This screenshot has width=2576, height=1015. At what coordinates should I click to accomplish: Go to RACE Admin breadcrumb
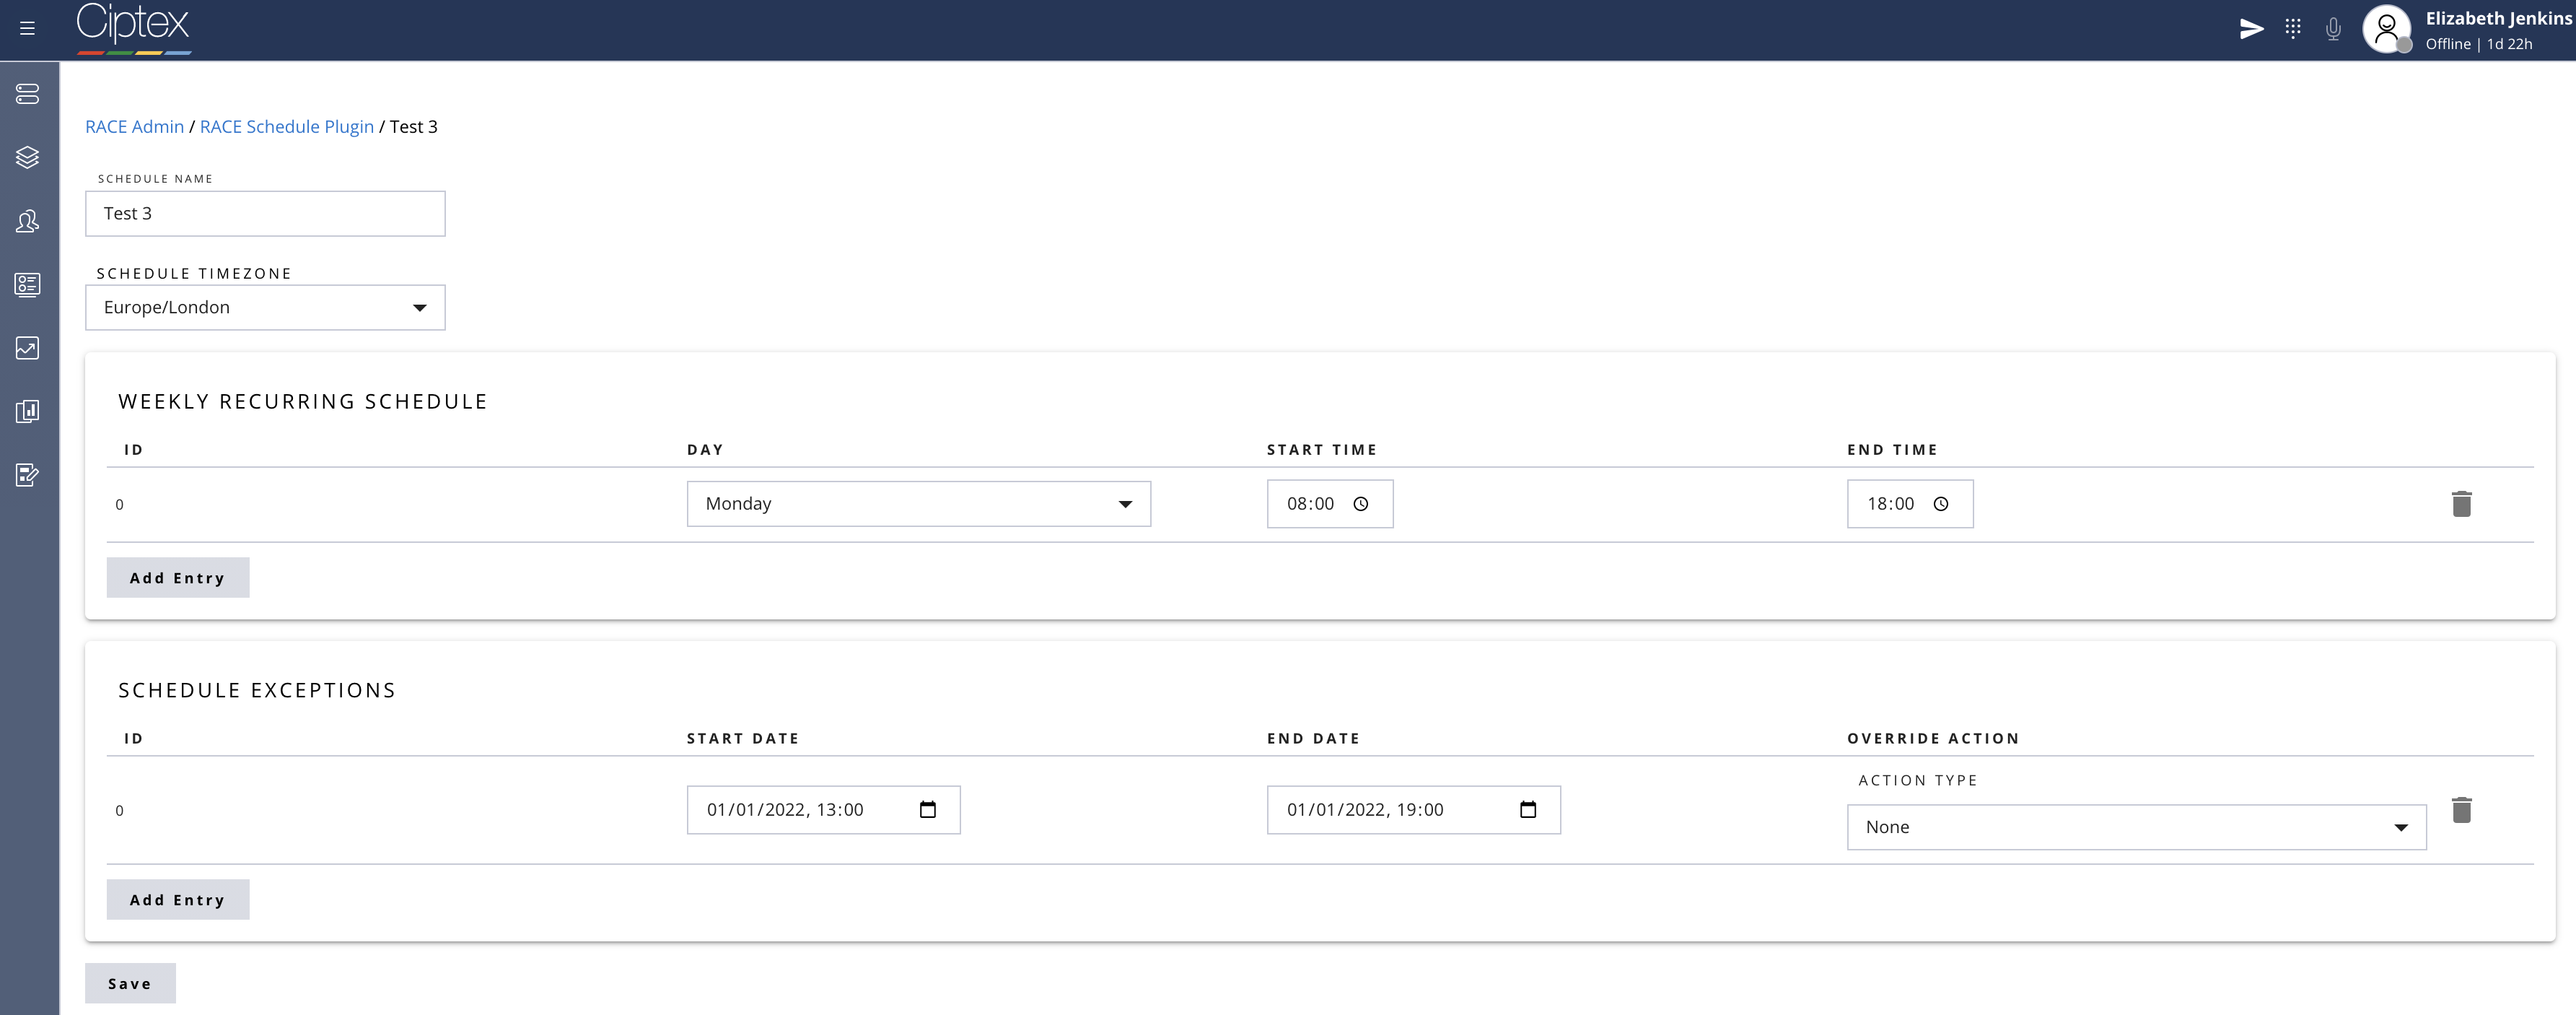[x=135, y=127]
